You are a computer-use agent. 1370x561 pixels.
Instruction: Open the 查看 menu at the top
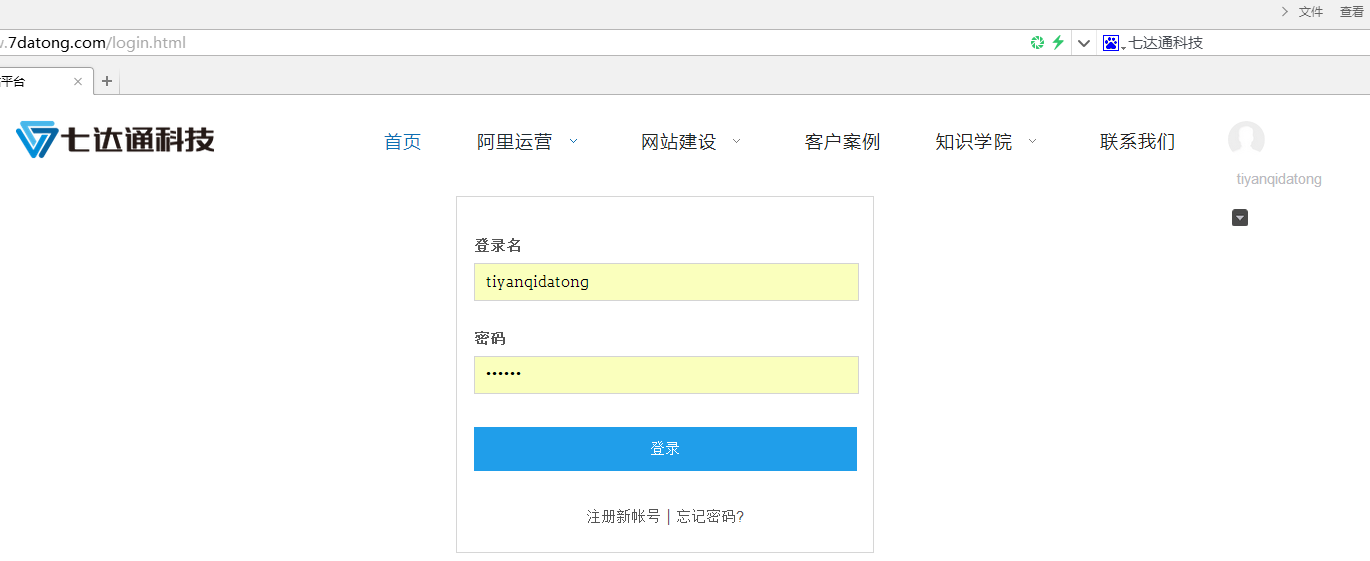click(1352, 12)
